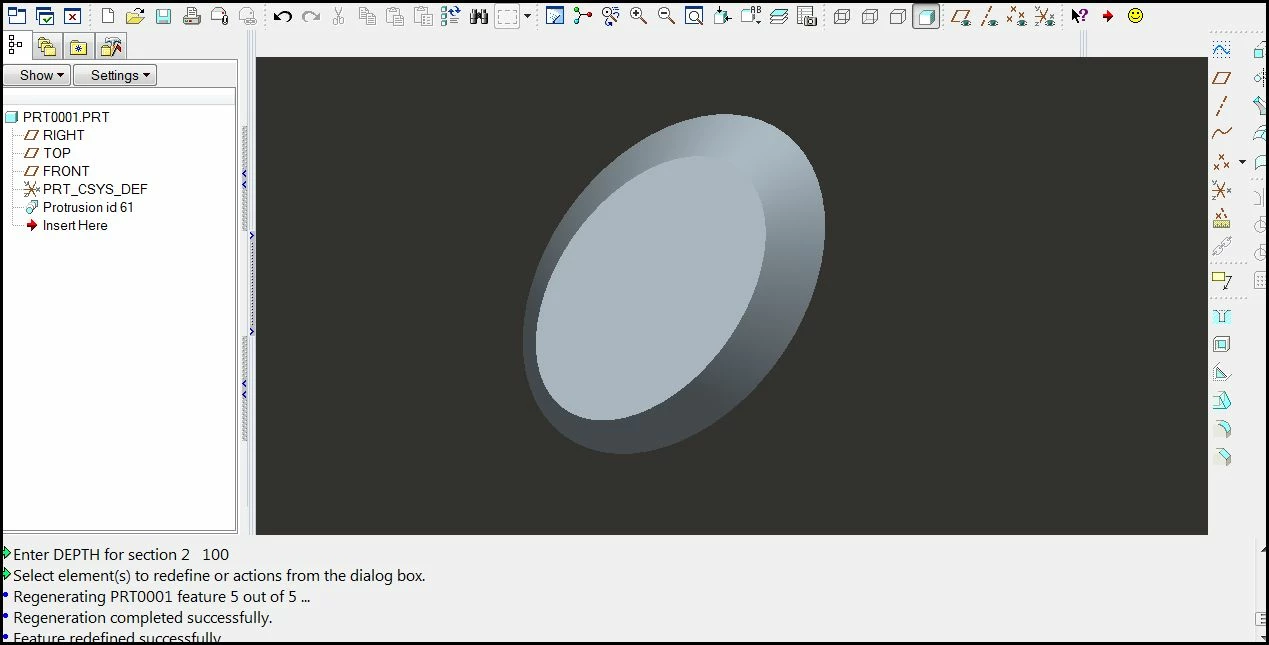The image size is (1269, 645).
Task: Toggle datum axes display
Action: click(x=989, y=16)
